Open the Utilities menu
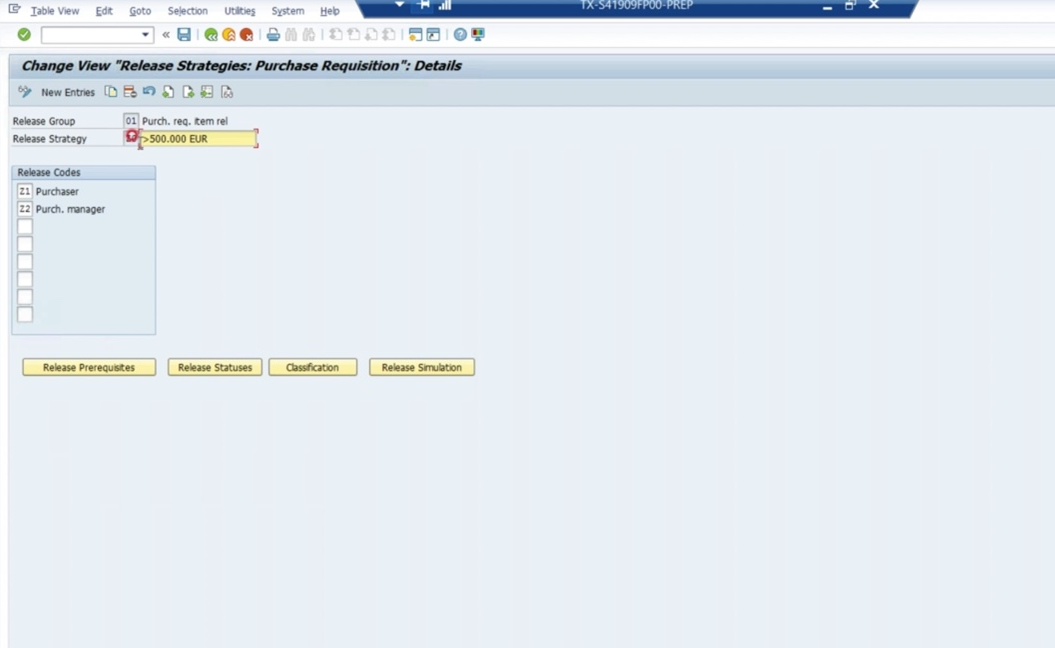 click(x=240, y=11)
